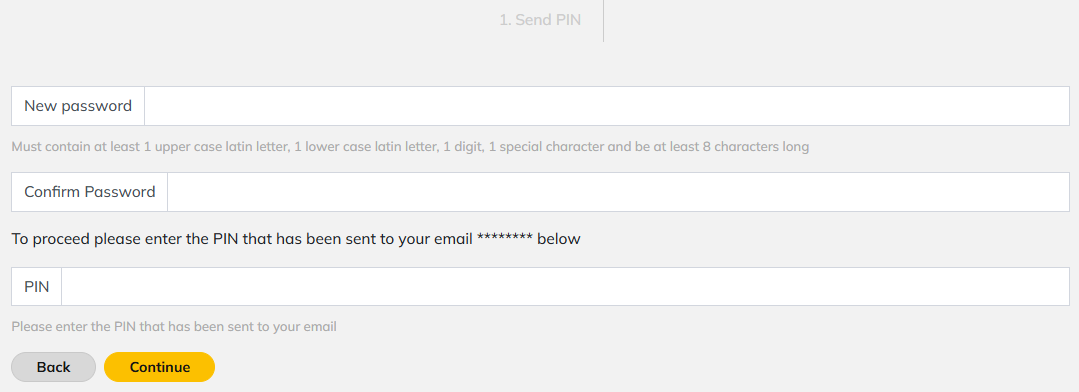This screenshot has width=1079, height=392.
Task: Click the masked email asterisks
Action: tap(504, 239)
